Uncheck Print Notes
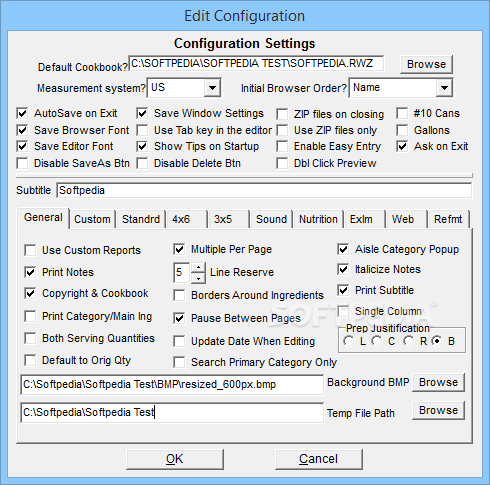This screenshot has width=490, height=485. tap(30, 272)
